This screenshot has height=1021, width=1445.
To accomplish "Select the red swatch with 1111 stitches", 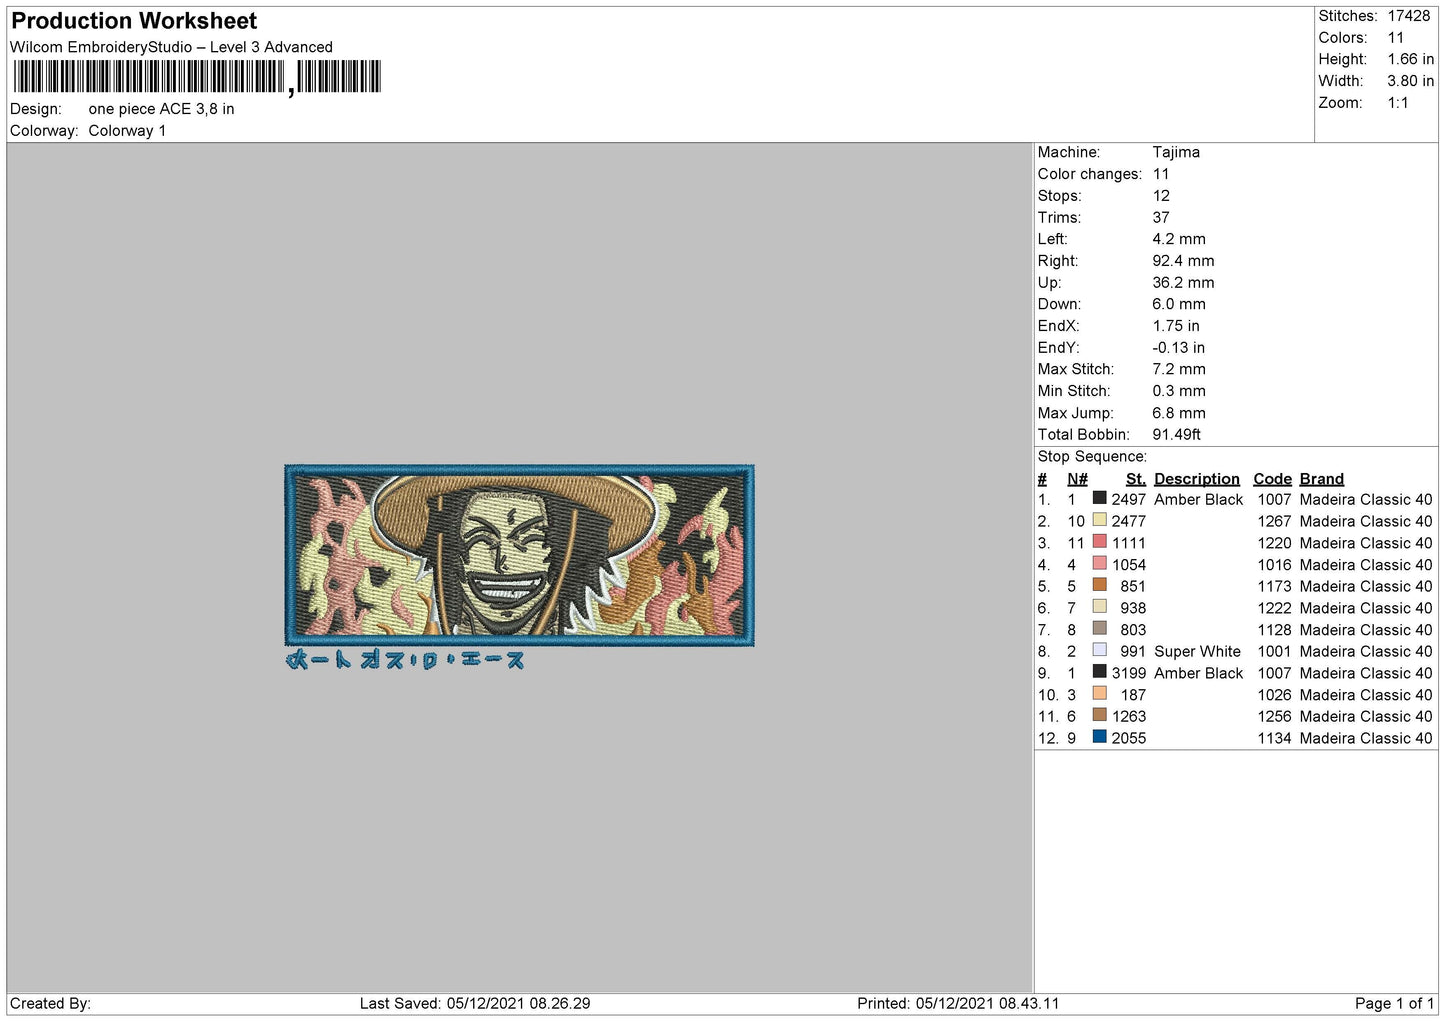I will 1100,542.
